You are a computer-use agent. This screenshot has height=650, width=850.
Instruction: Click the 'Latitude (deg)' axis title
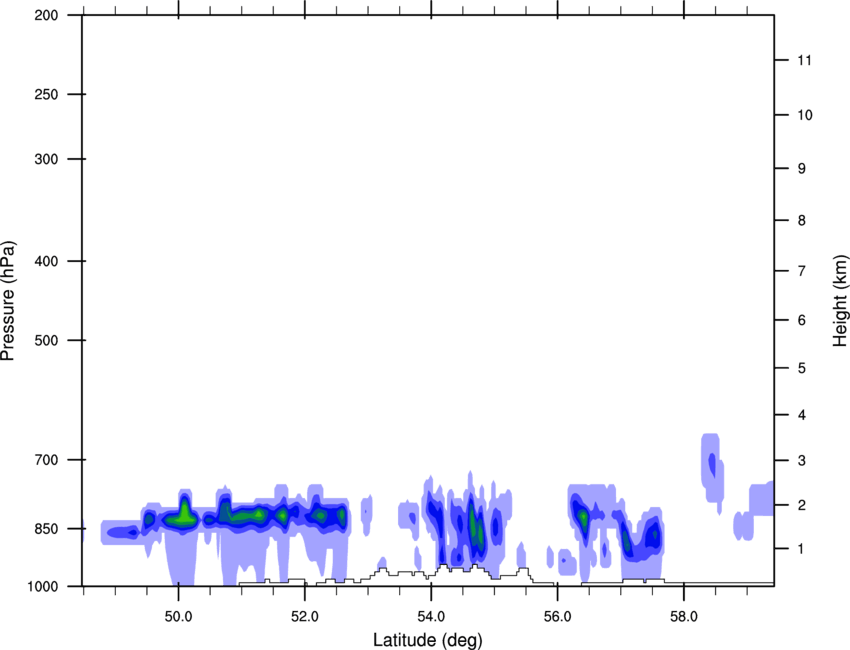tap(428, 640)
